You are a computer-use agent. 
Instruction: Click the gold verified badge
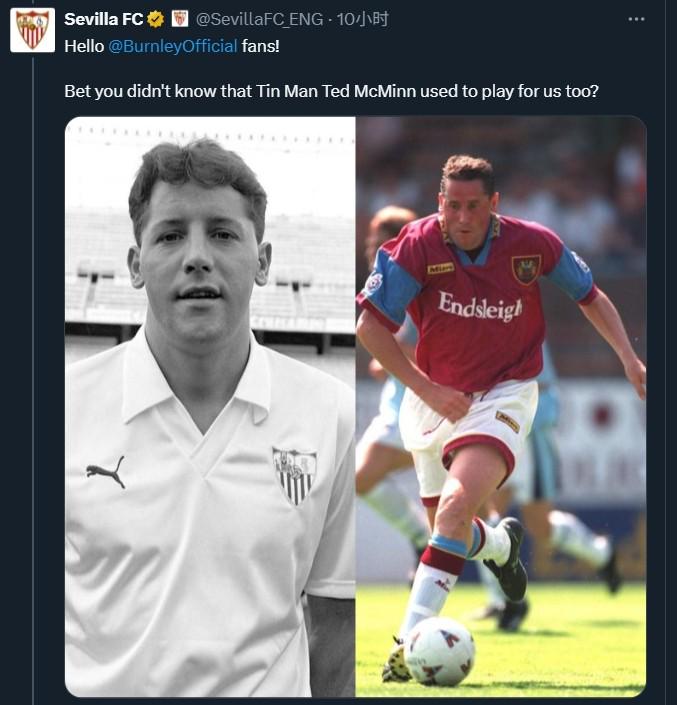[x=155, y=19]
